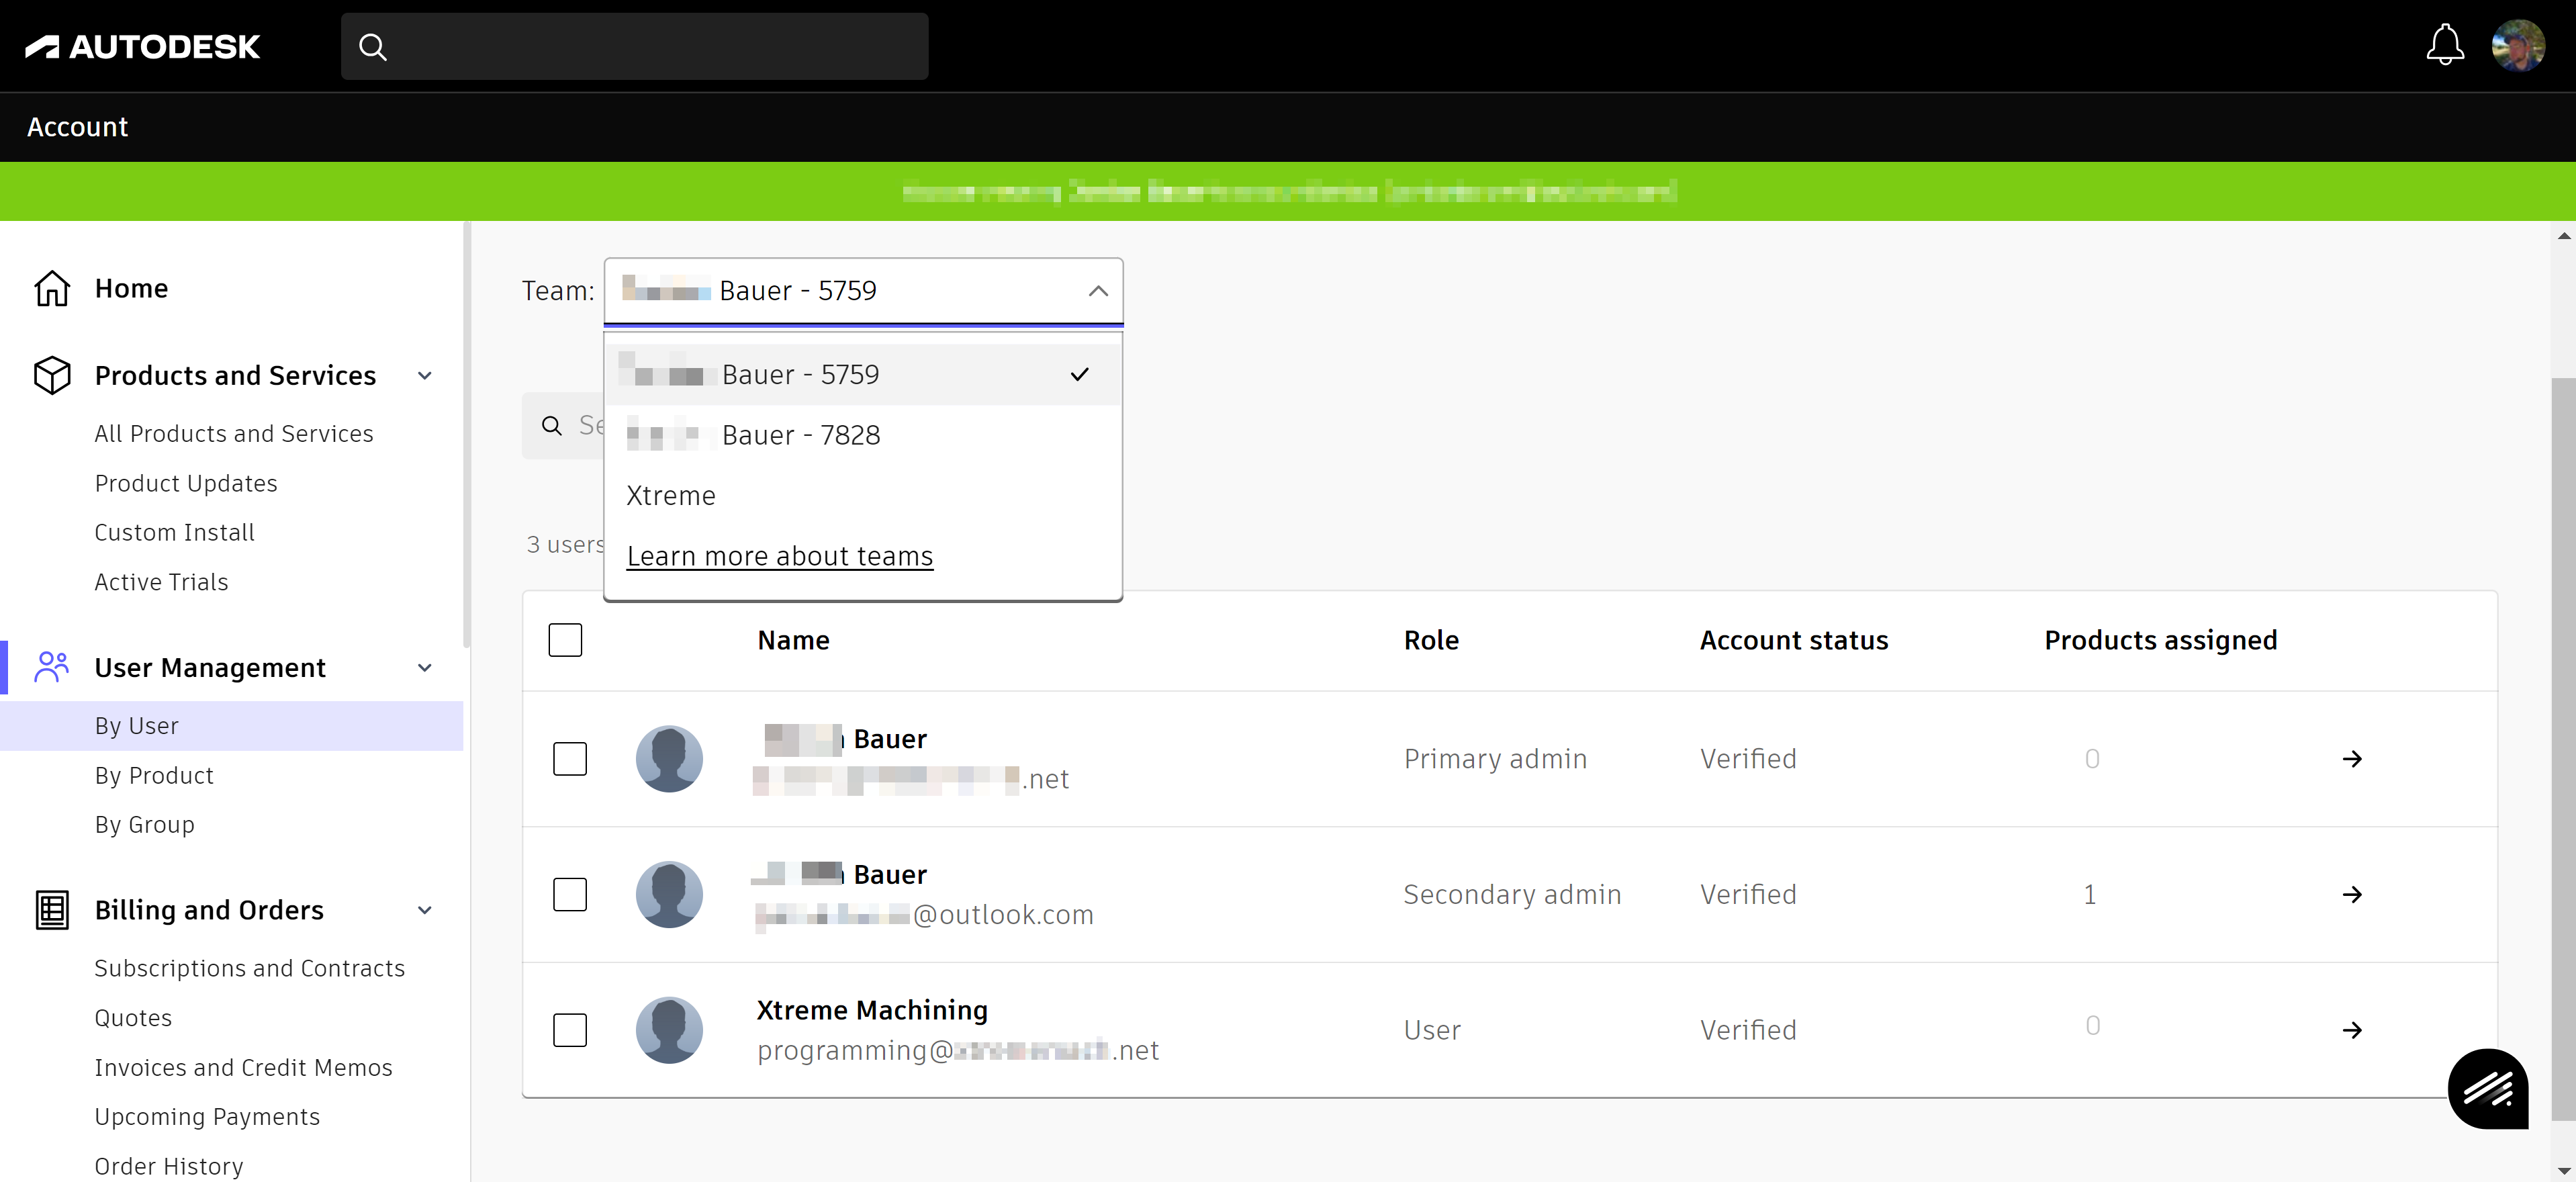Click the Billing and Orders document icon
This screenshot has width=2576, height=1182.
click(x=52, y=909)
